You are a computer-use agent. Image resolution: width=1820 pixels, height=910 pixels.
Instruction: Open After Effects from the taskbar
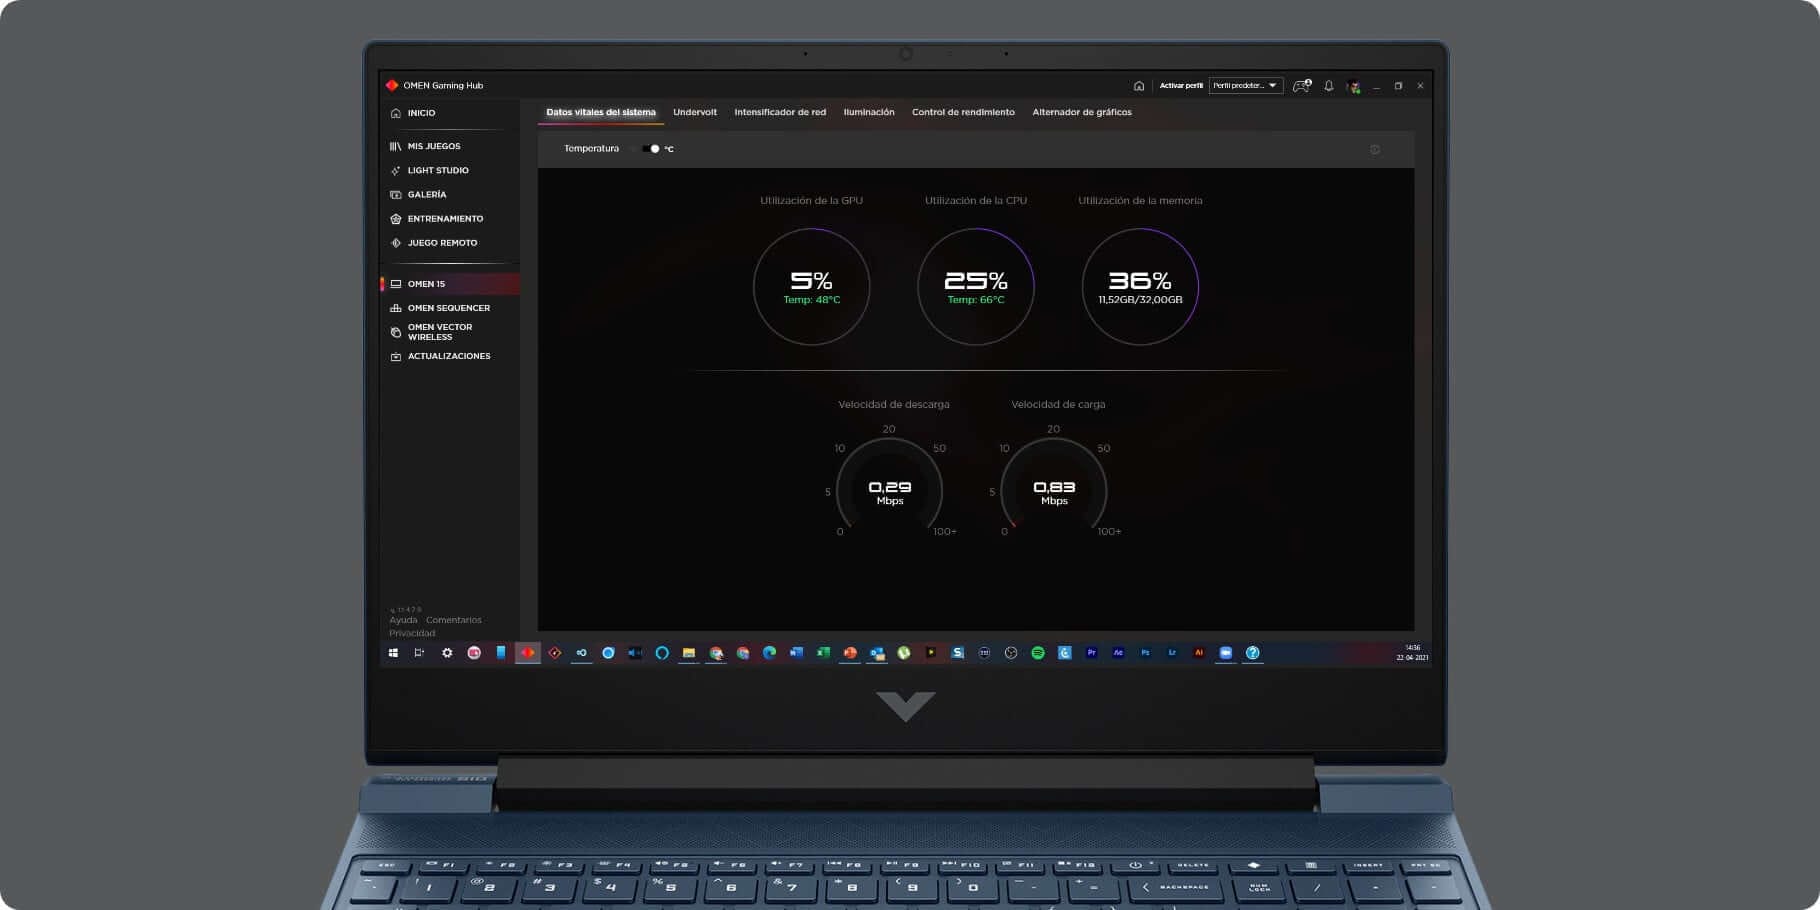[1118, 653]
